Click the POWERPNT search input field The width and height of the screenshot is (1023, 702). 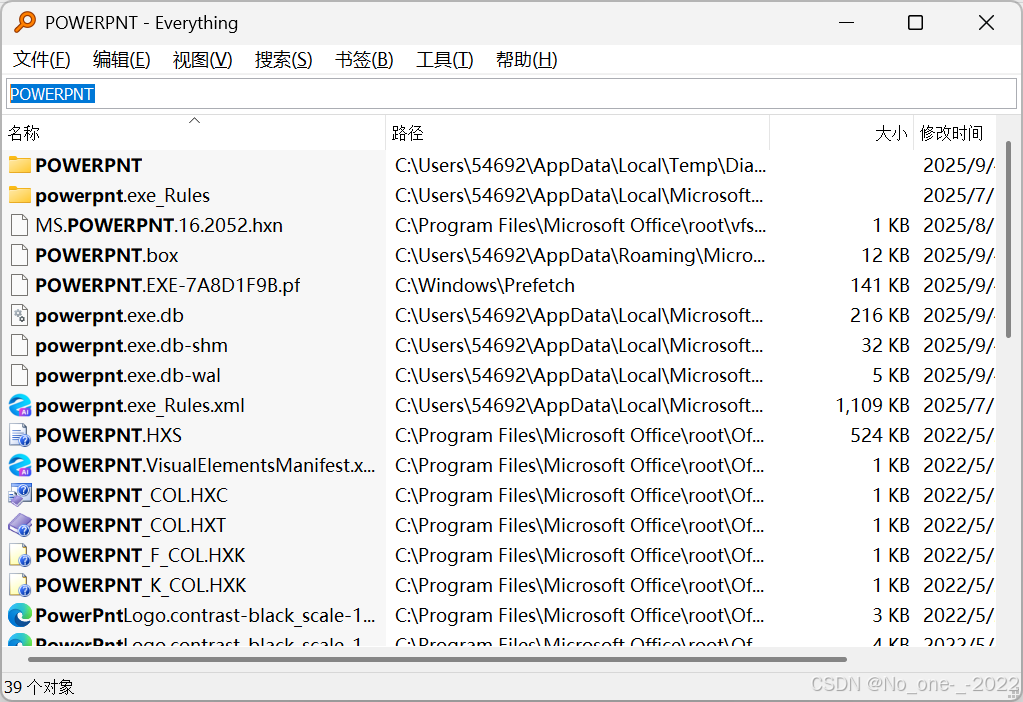click(x=512, y=94)
